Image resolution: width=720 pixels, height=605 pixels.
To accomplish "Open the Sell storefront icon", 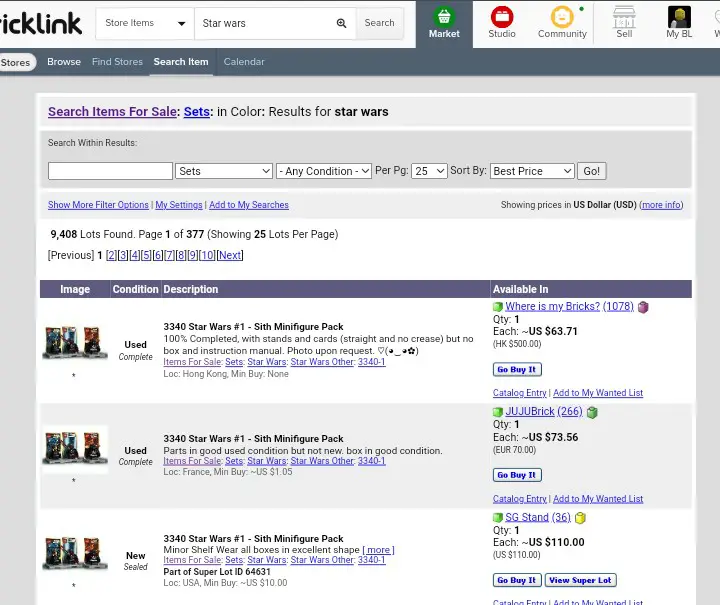I will (x=624, y=17).
